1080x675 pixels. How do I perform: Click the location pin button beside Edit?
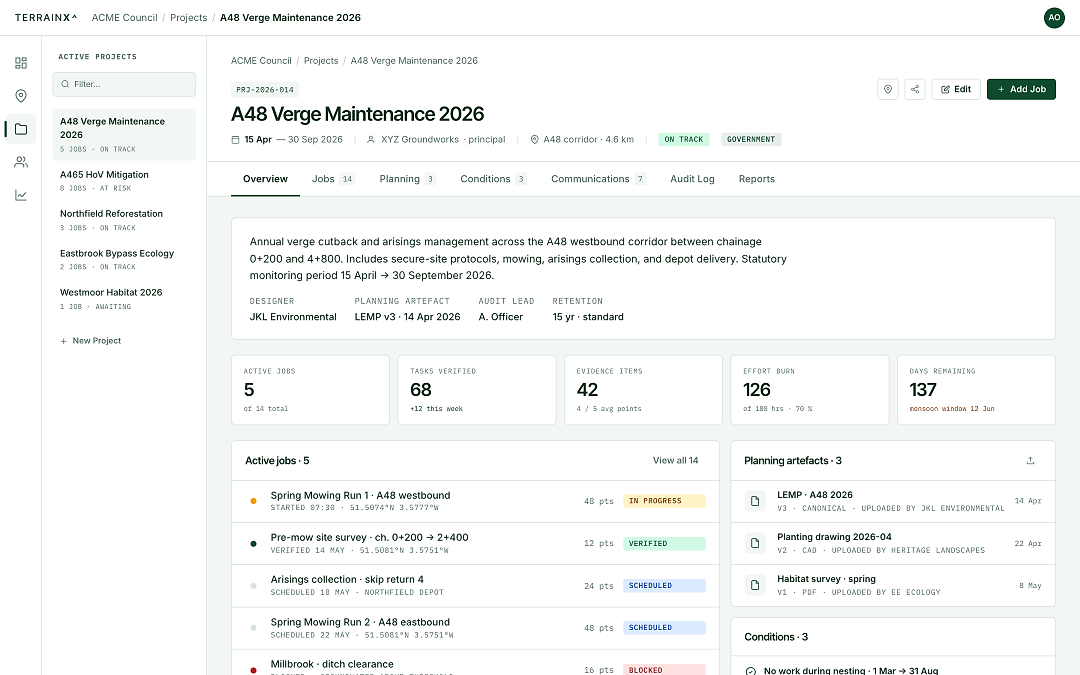tap(888, 90)
